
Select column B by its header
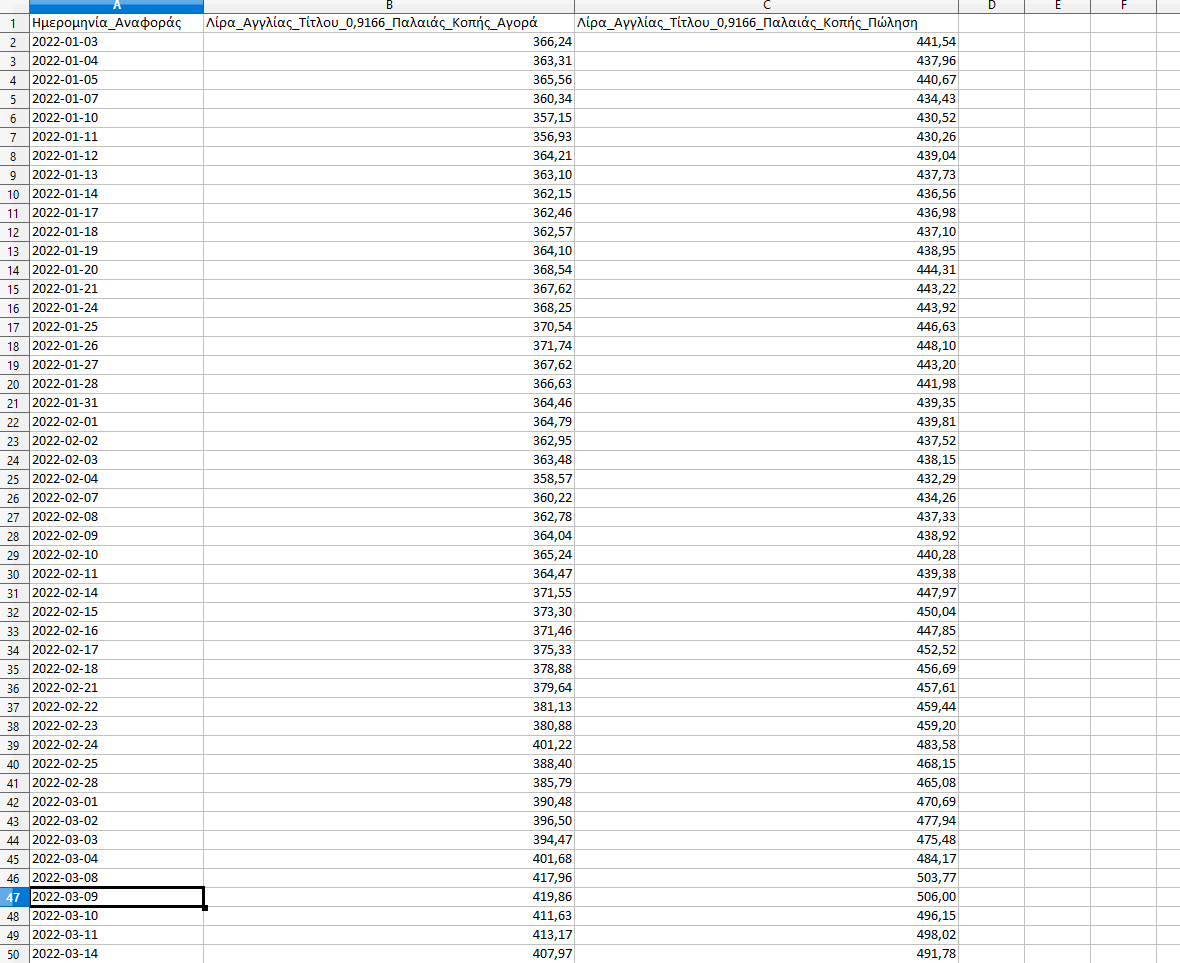point(389,6)
